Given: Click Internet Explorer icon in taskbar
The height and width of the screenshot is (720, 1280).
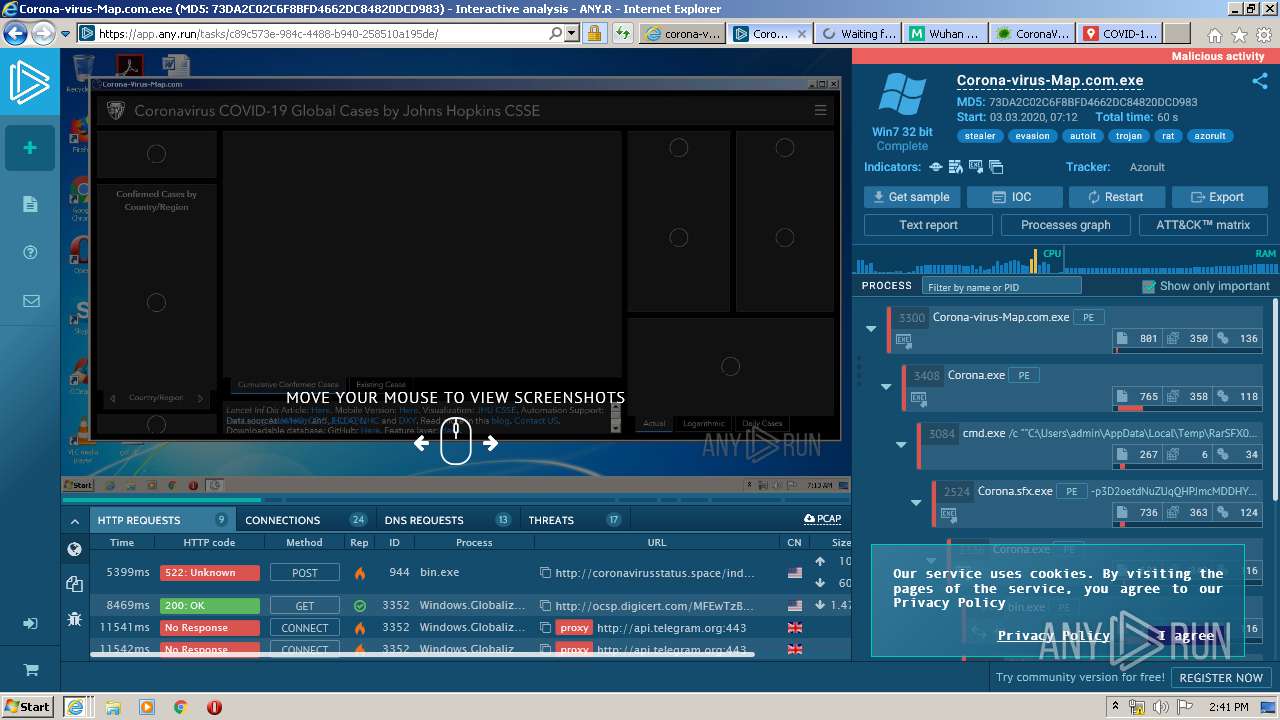Looking at the screenshot, I should 75,707.
